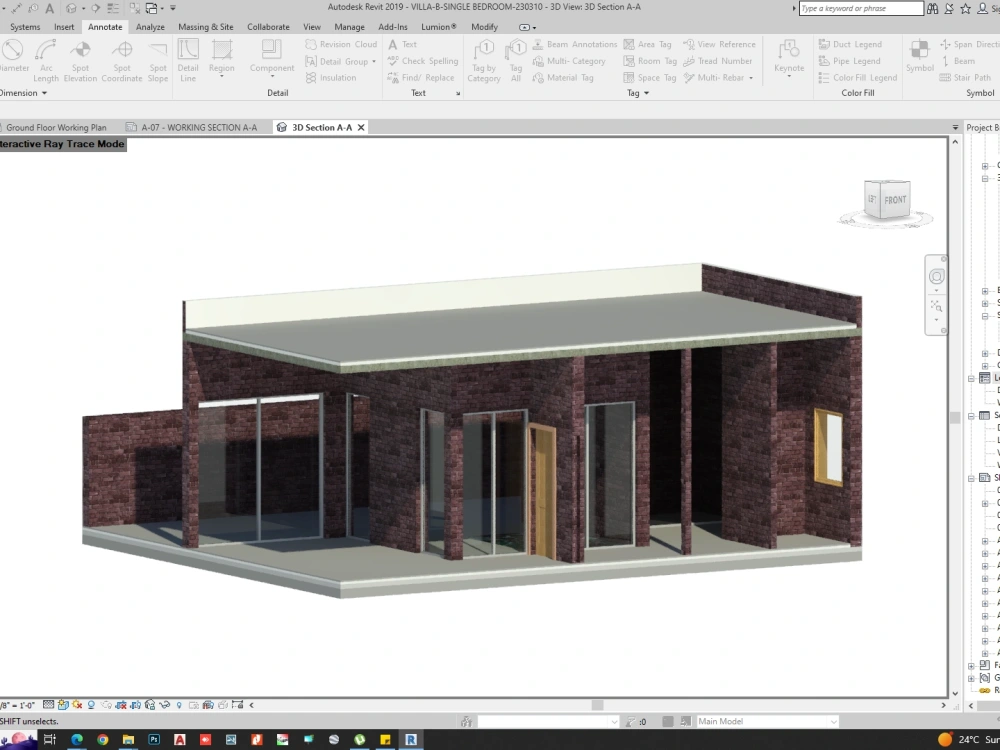Image resolution: width=1000 pixels, height=750 pixels.
Task: Click the Zoom tool in navigation bar
Action: coord(936,306)
